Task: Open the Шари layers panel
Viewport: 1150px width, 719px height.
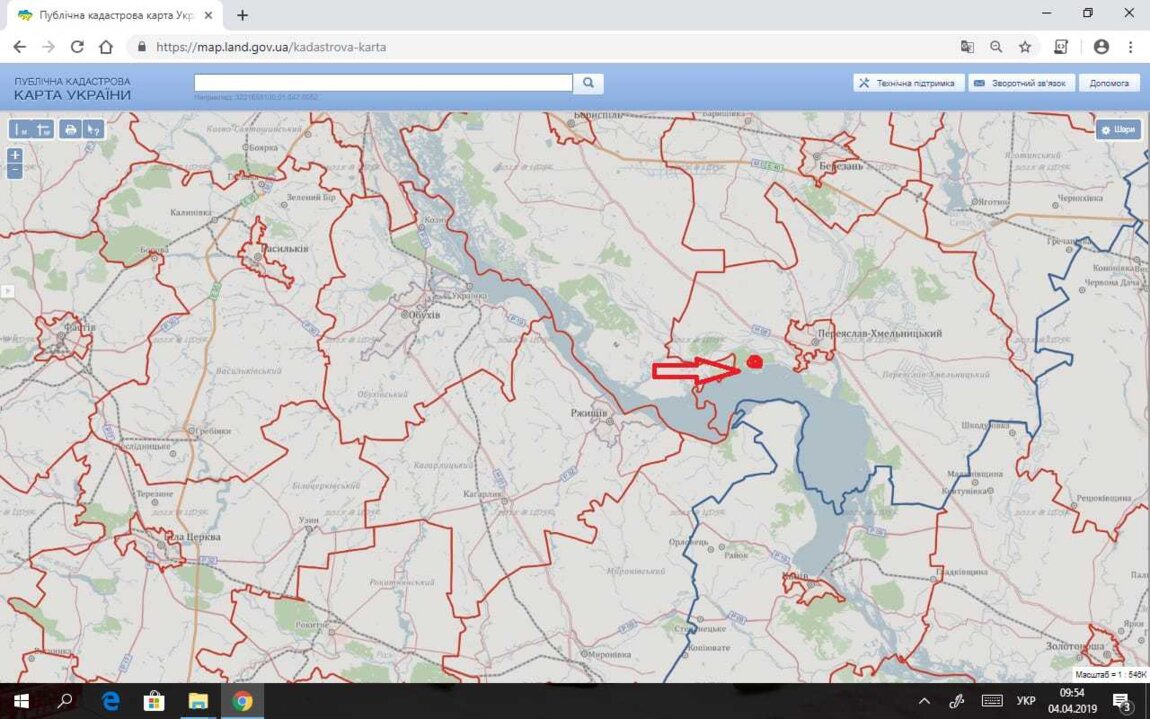Action: pyautogui.click(x=1117, y=130)
